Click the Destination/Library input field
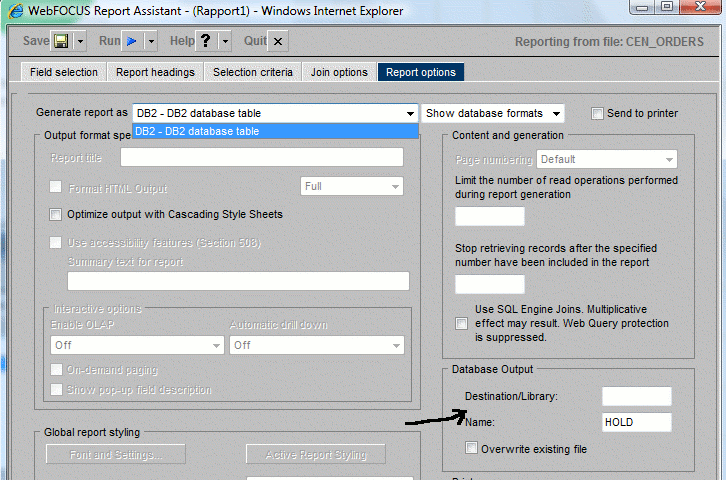The width and height of the screenshot is (726, 480). point(637,396)
